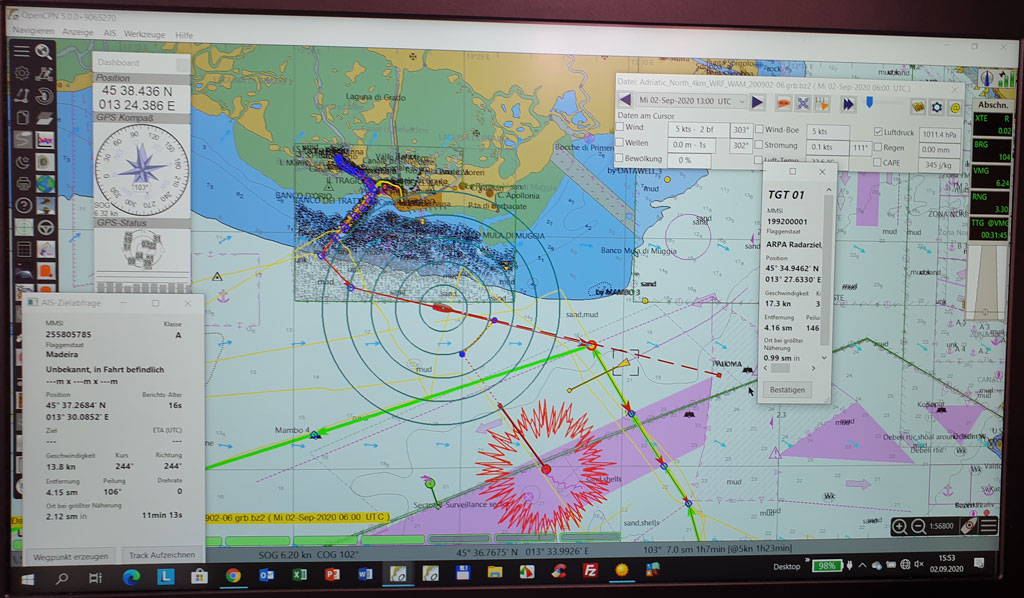
Task: Open the AIS menu
Action: (110, 33)
